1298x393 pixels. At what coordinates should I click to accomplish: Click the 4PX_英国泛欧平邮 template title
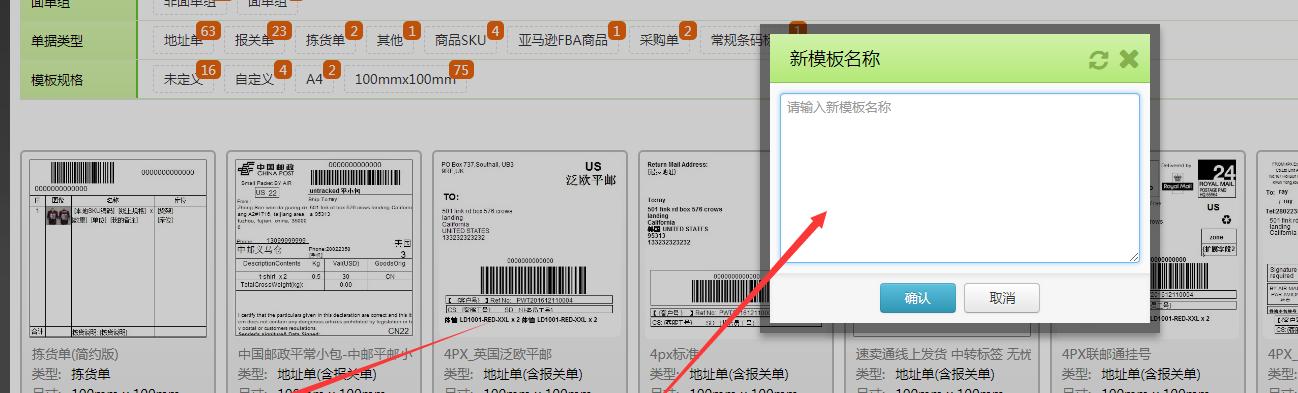click(498, 354)
